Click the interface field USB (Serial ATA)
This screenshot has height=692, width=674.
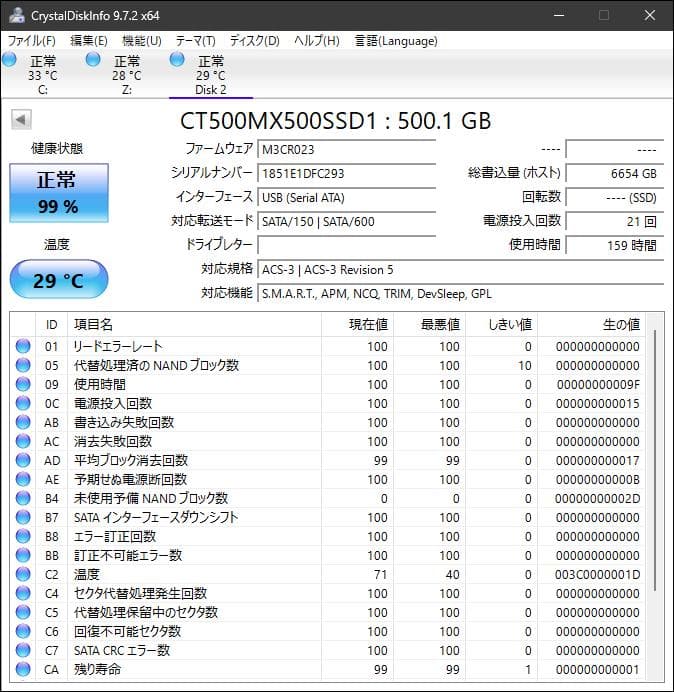point(347,197)
